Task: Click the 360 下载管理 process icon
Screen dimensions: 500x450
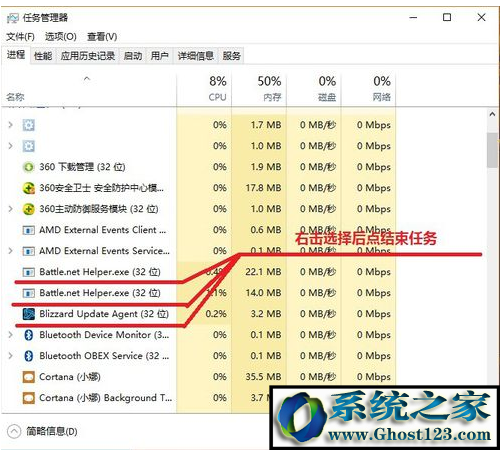Action: 29,167
